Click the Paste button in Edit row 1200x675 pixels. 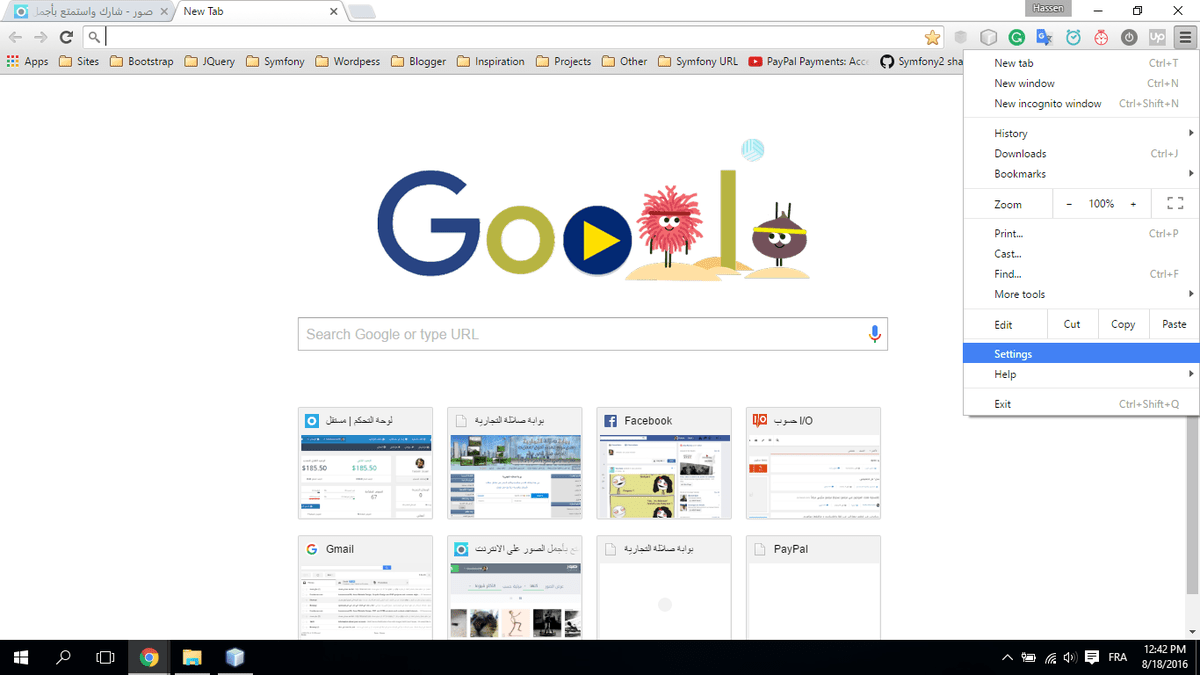tap(1174, 324)
